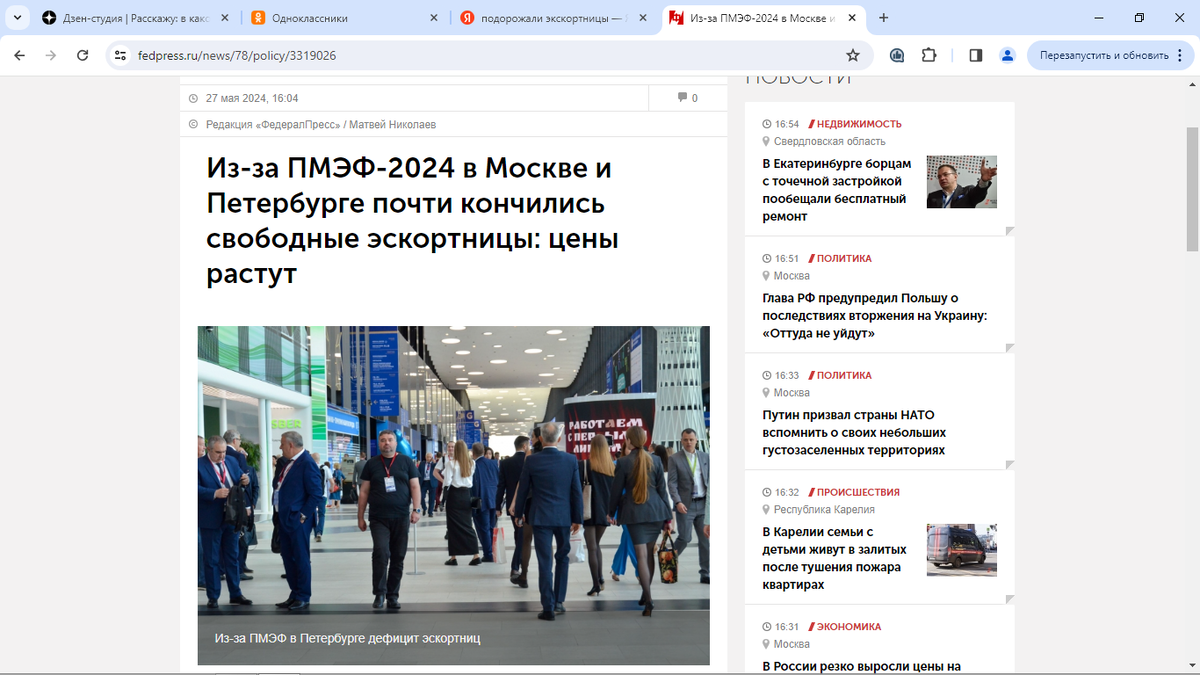Click the article headline about ПМЭФ-2024
This screenshot has height=675, width=1200.
click(x=412, y=220)
